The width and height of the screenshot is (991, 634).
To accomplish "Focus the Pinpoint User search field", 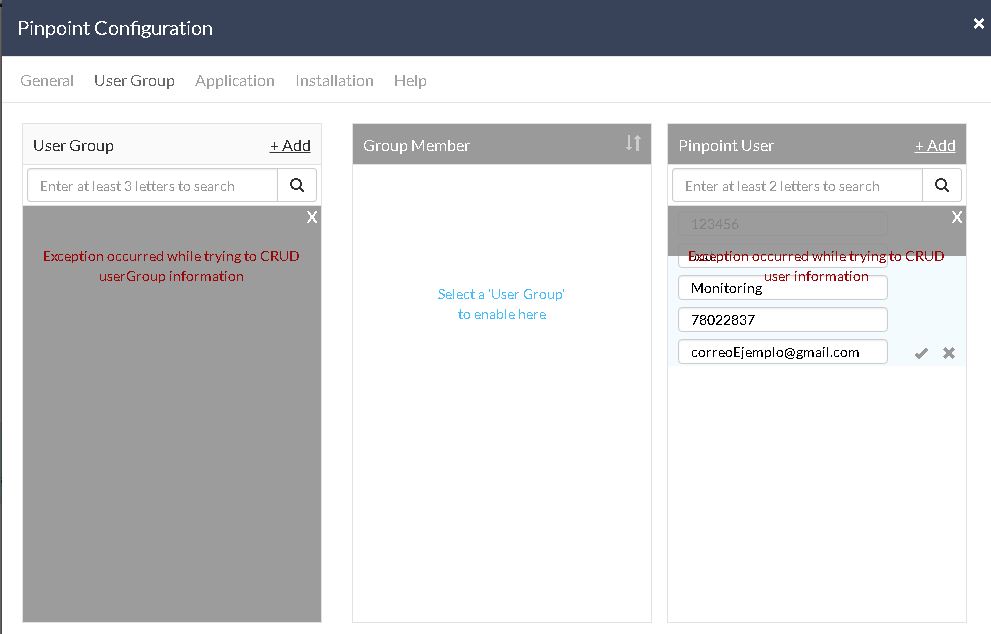I will (797, 185).
